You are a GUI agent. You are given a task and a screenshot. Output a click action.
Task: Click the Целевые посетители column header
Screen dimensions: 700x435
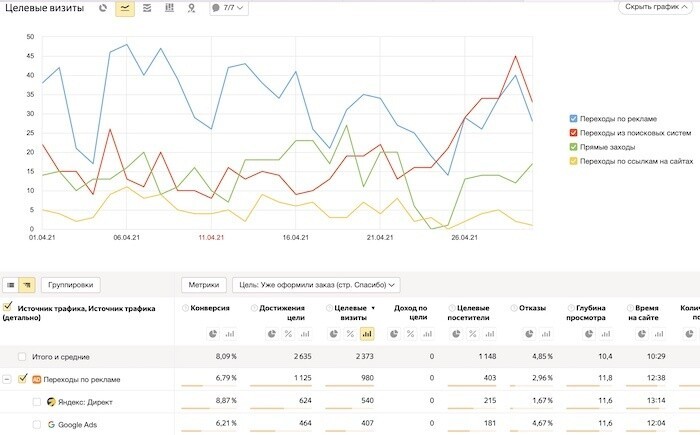point(468,313)
